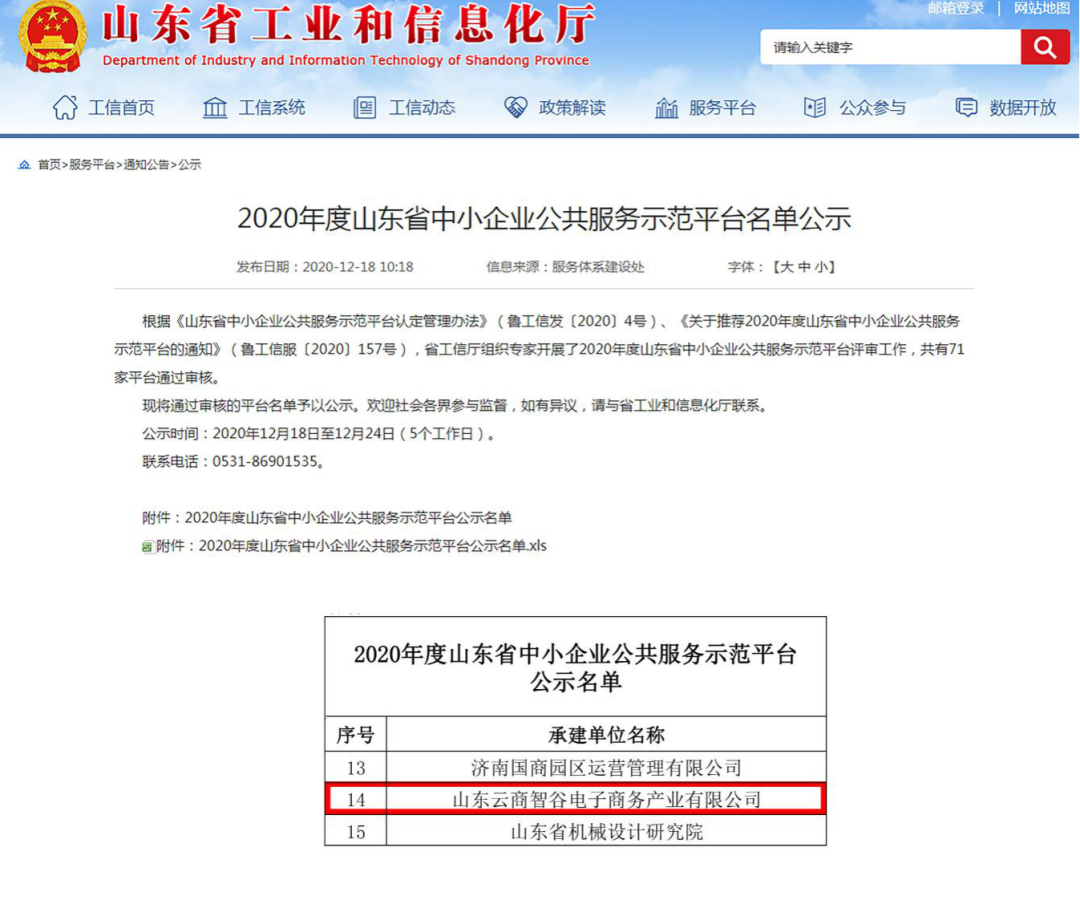
Task: Focus the 请输入关键字 search field
Action: (890, 47)
